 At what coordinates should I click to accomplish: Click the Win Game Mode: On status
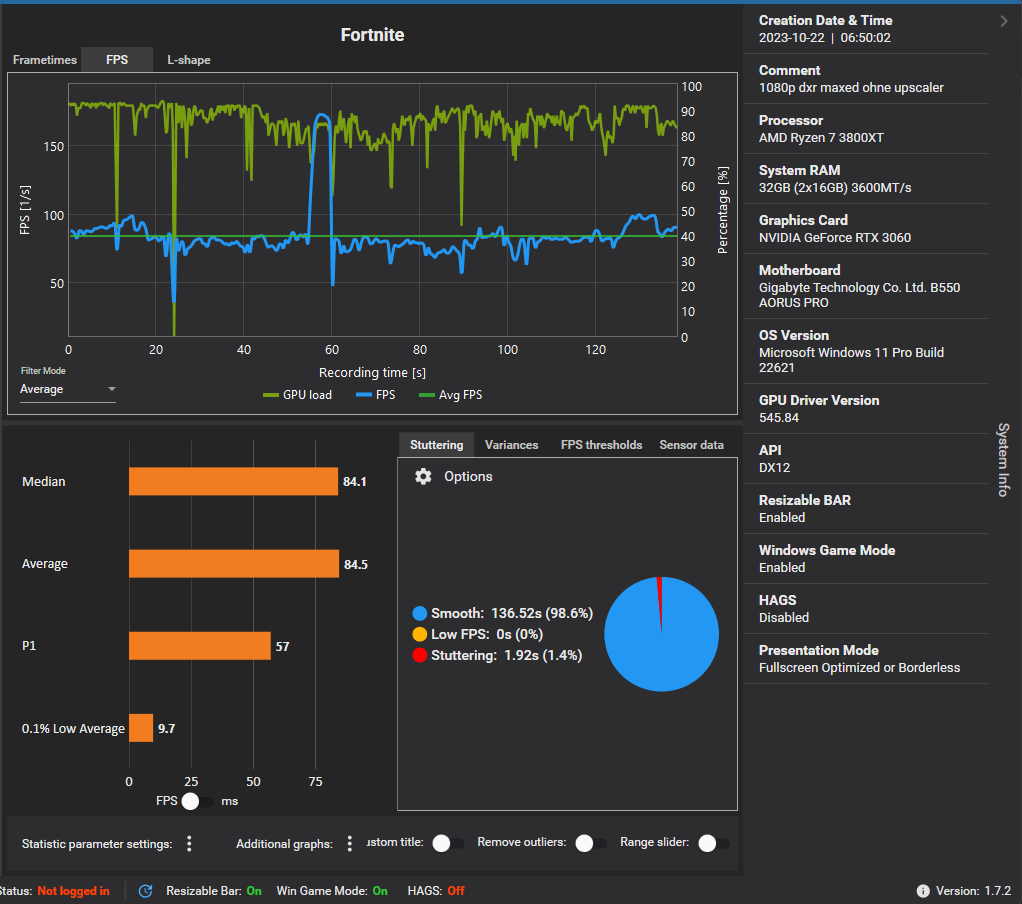332,891
